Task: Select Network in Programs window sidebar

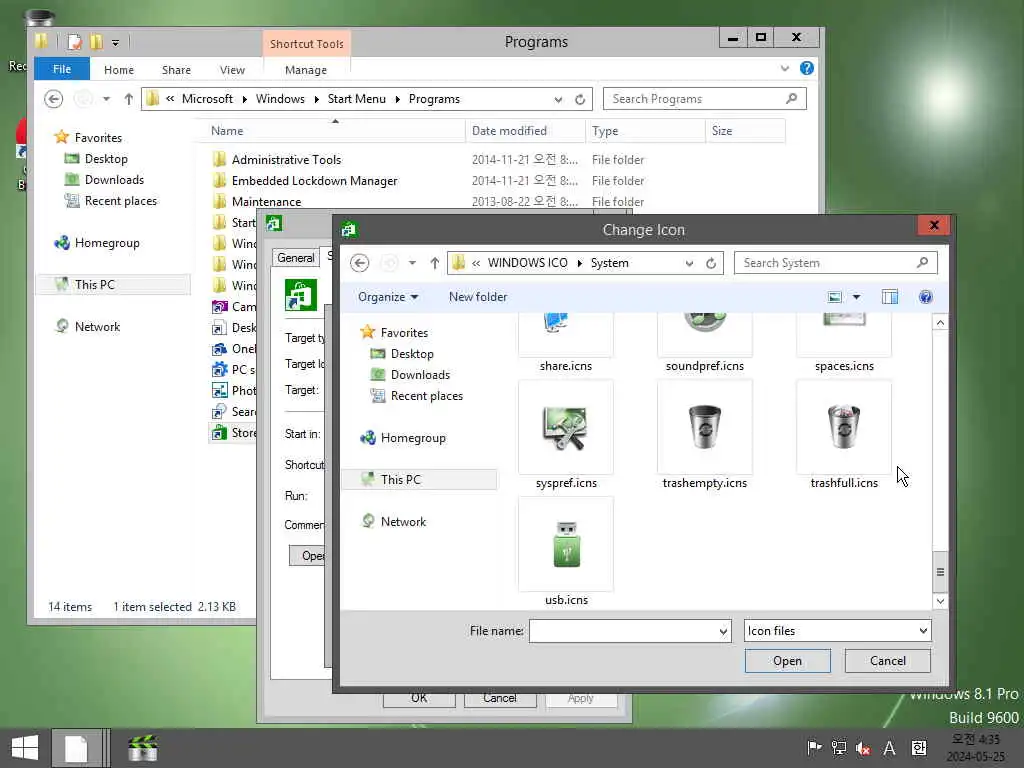Action: pos(97,327)
